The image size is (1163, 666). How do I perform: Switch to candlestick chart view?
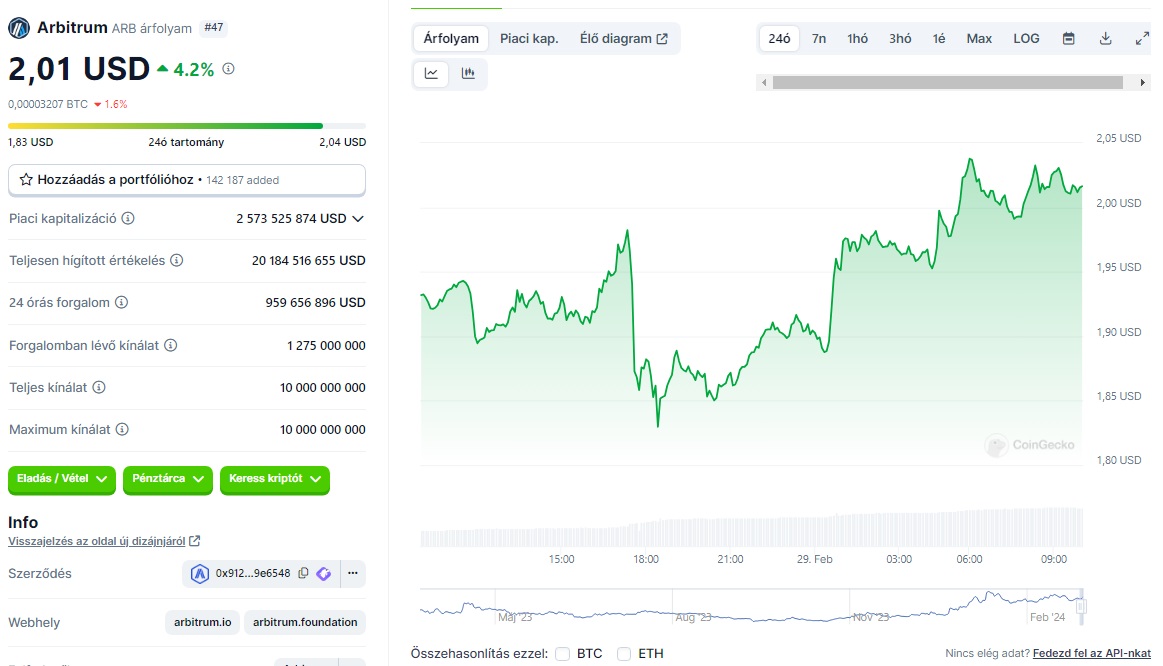468,73
